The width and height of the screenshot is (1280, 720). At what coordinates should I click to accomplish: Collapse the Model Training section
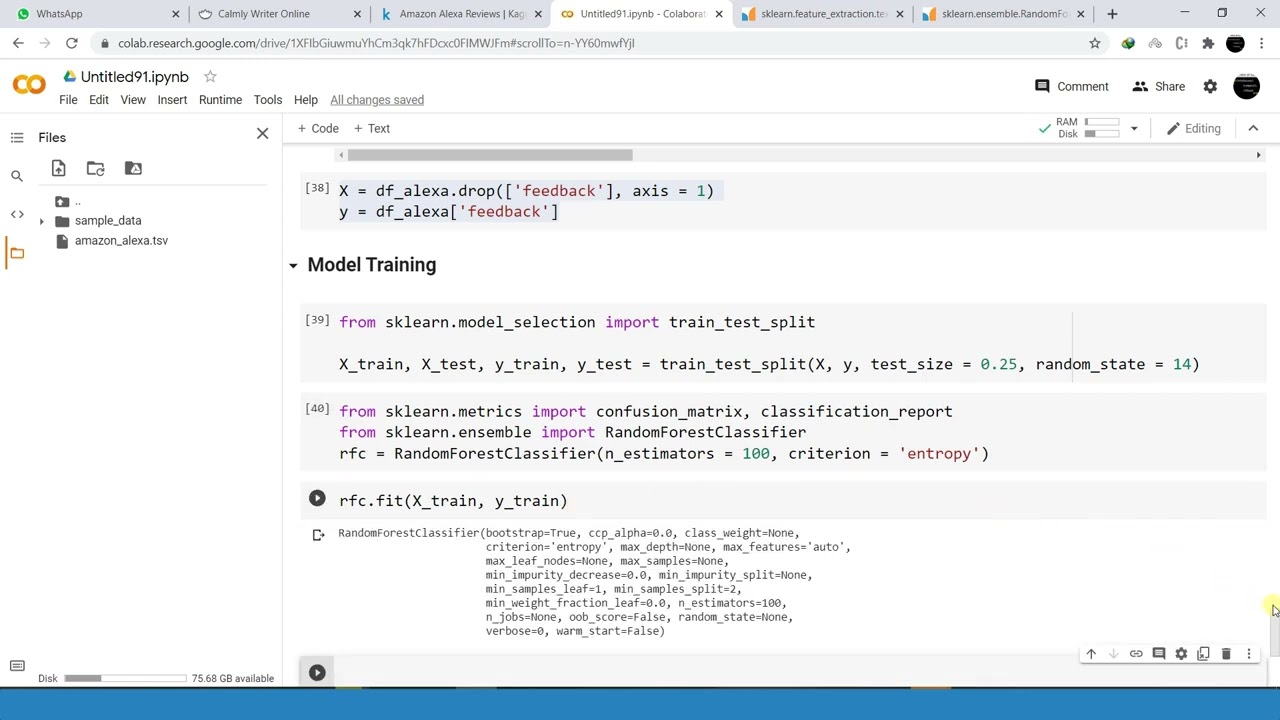(x=293, y=265)
